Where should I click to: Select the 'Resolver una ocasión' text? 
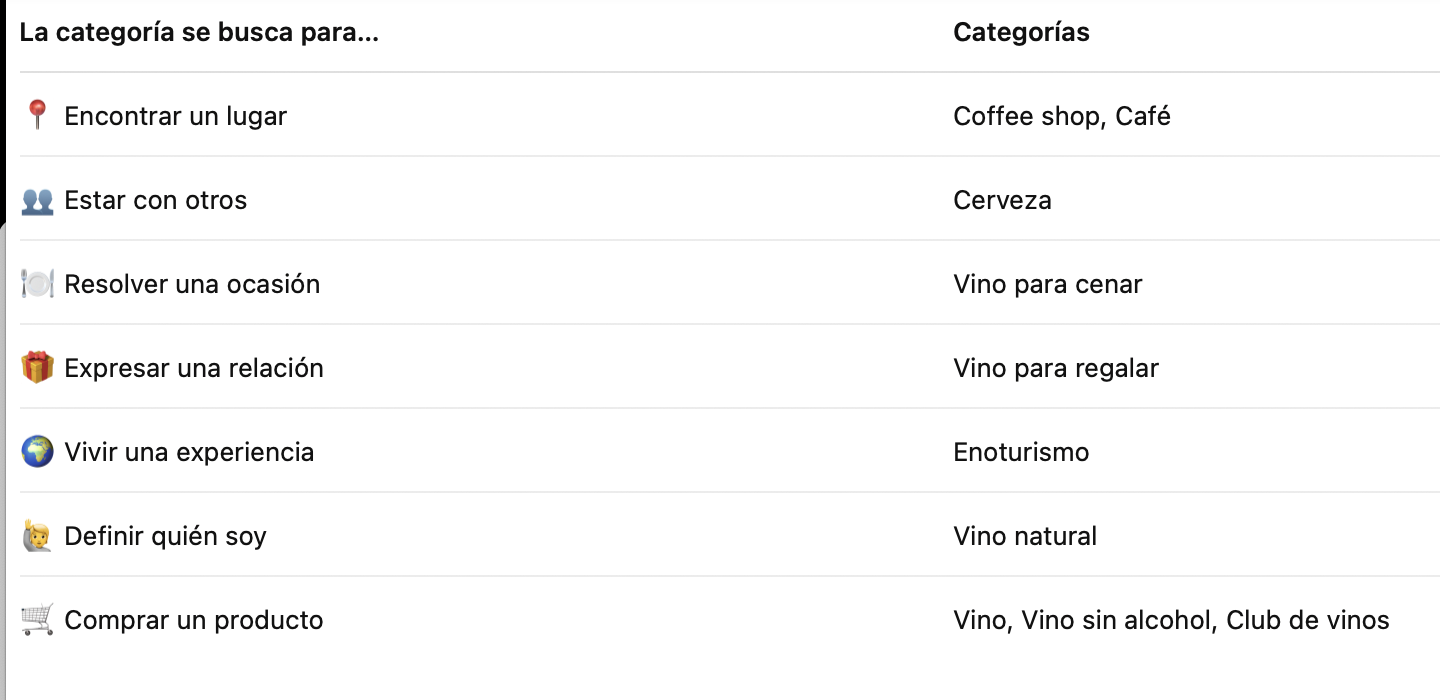[192, 284]
